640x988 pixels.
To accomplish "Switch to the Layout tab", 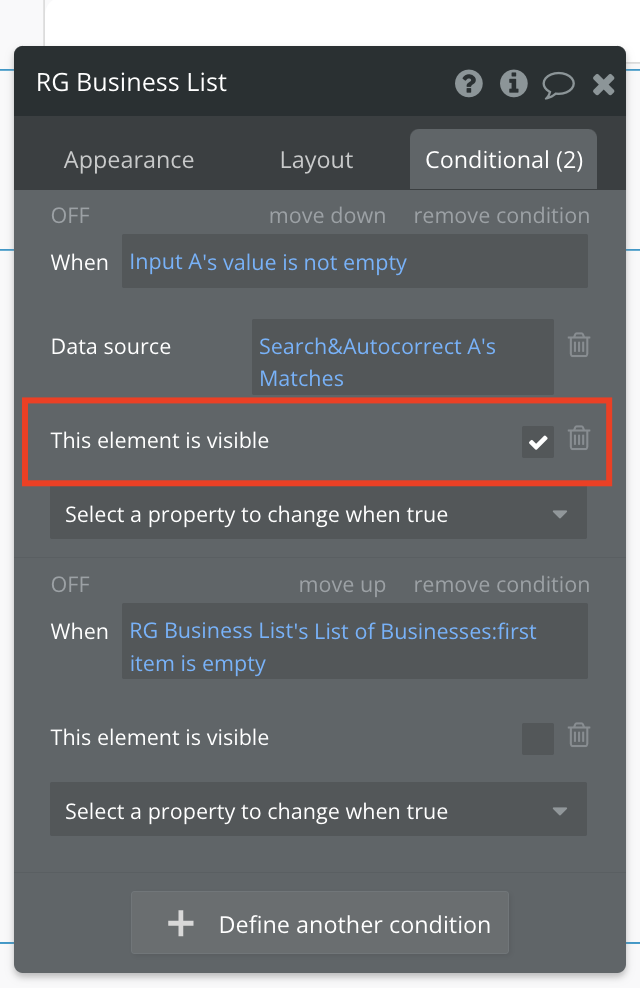I will [x=316, y=160].
